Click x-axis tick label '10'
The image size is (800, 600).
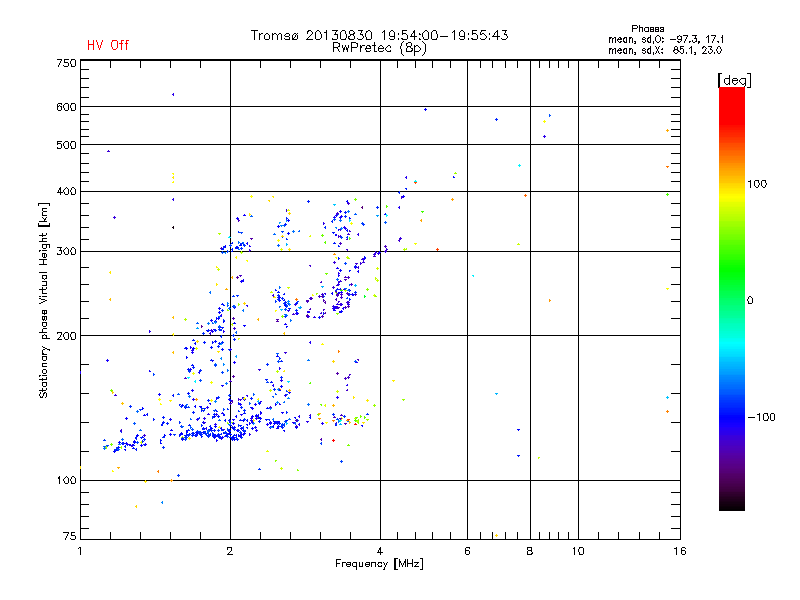pyautogui.click(x=578, y=551)
